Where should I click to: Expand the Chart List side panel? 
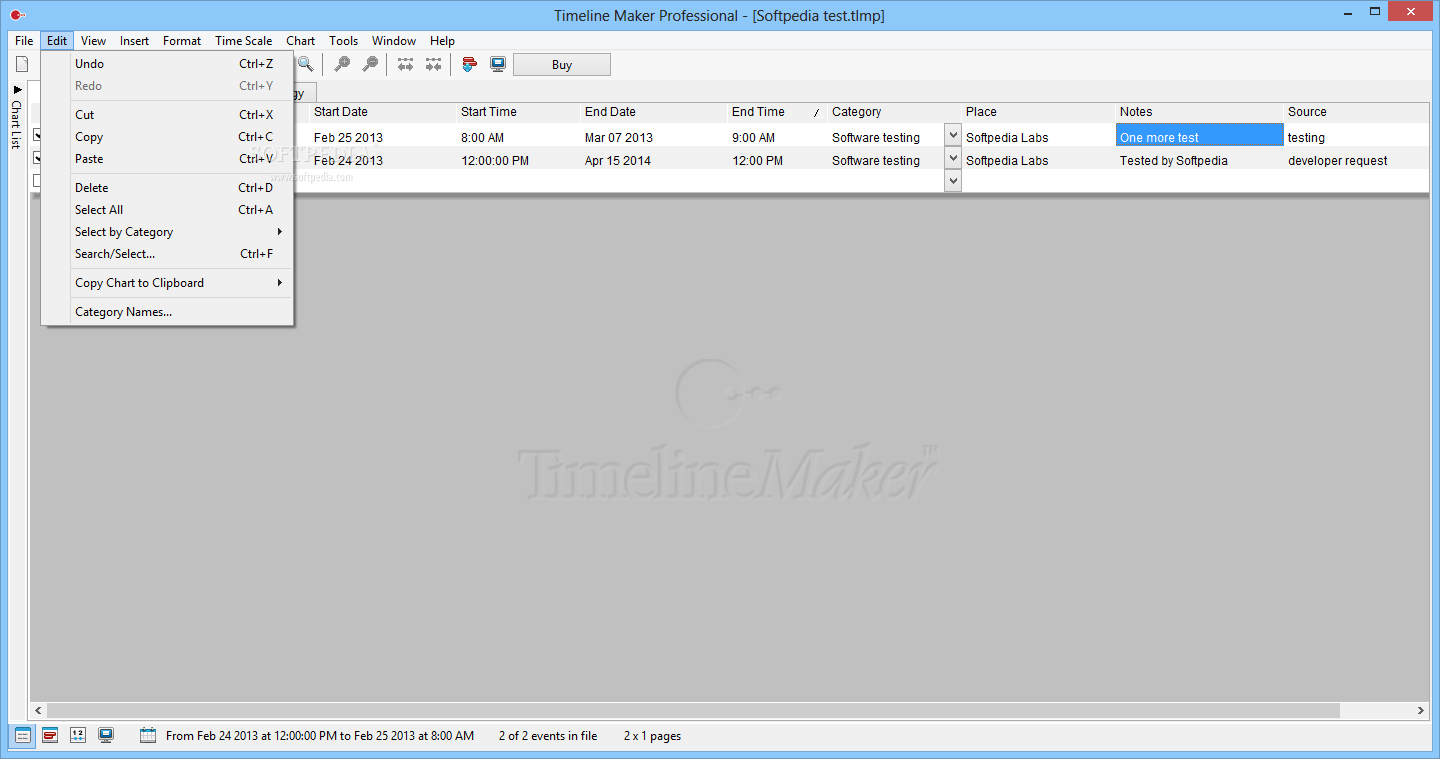point(16,117)
